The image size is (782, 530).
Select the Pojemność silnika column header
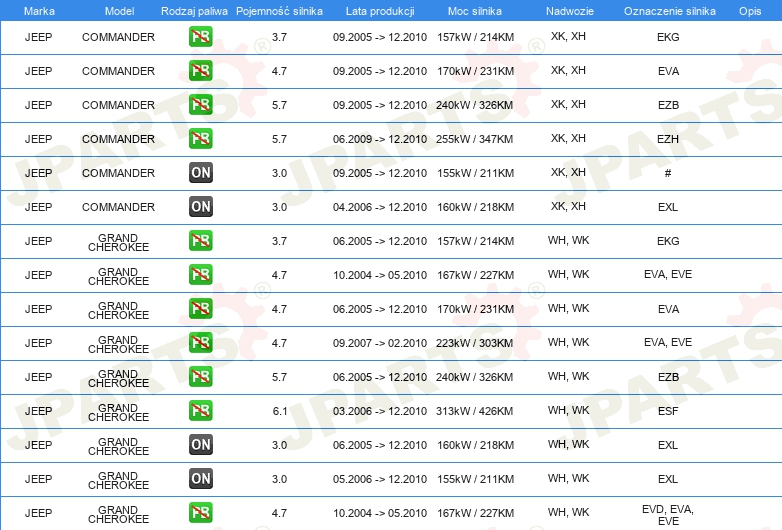click(279, 11)
